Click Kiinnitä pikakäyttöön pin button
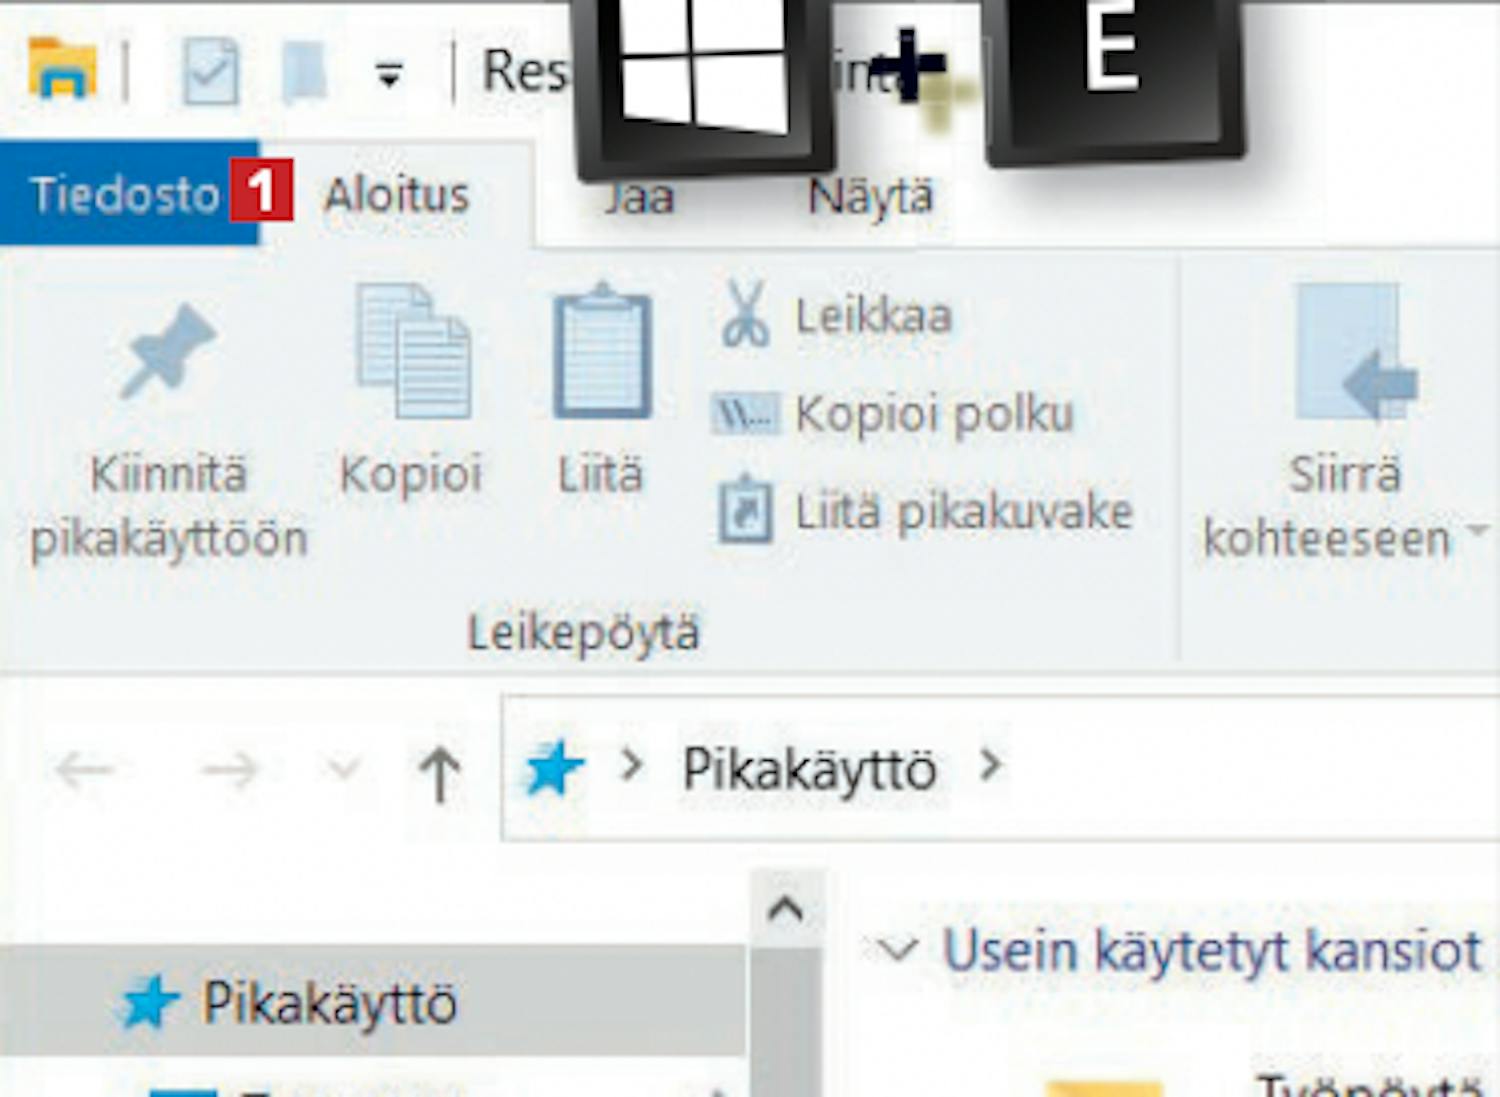 [x=168, y=432]
